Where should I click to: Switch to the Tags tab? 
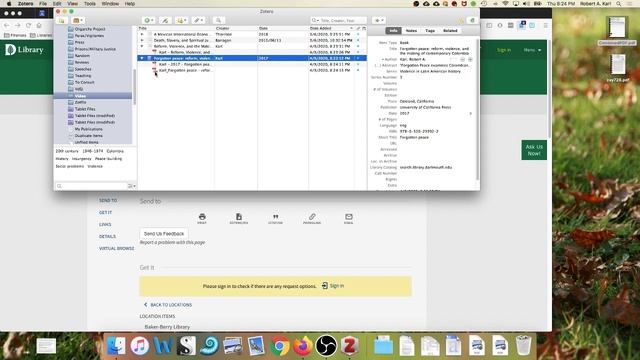430,31
